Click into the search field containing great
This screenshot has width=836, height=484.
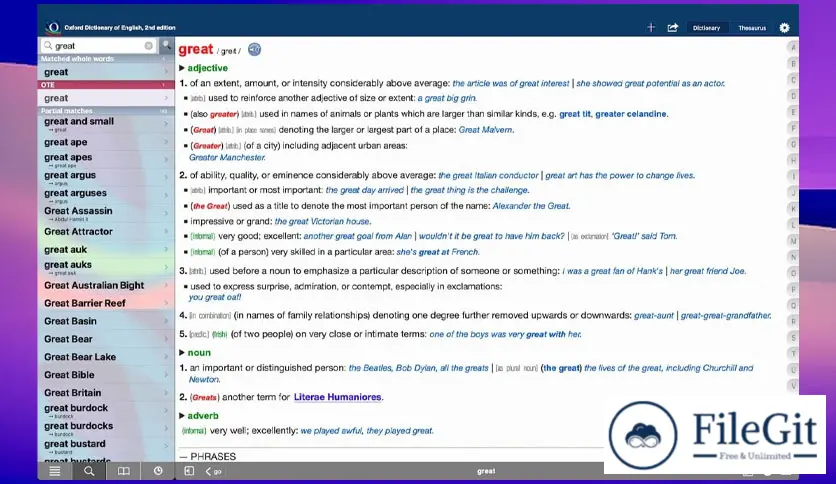(x=99, y=46)
